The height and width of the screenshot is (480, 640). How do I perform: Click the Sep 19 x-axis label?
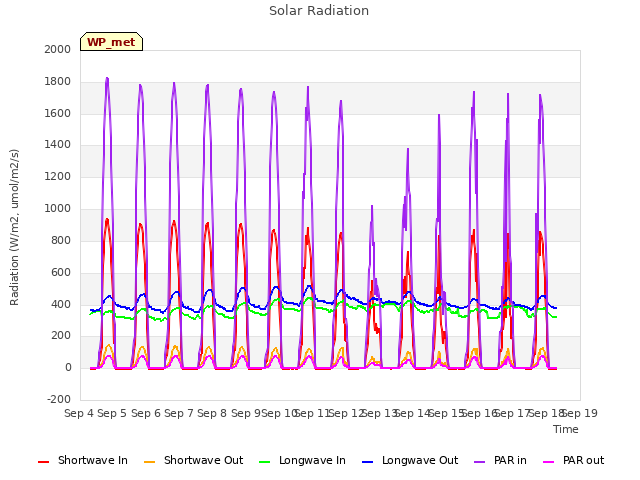580,413
